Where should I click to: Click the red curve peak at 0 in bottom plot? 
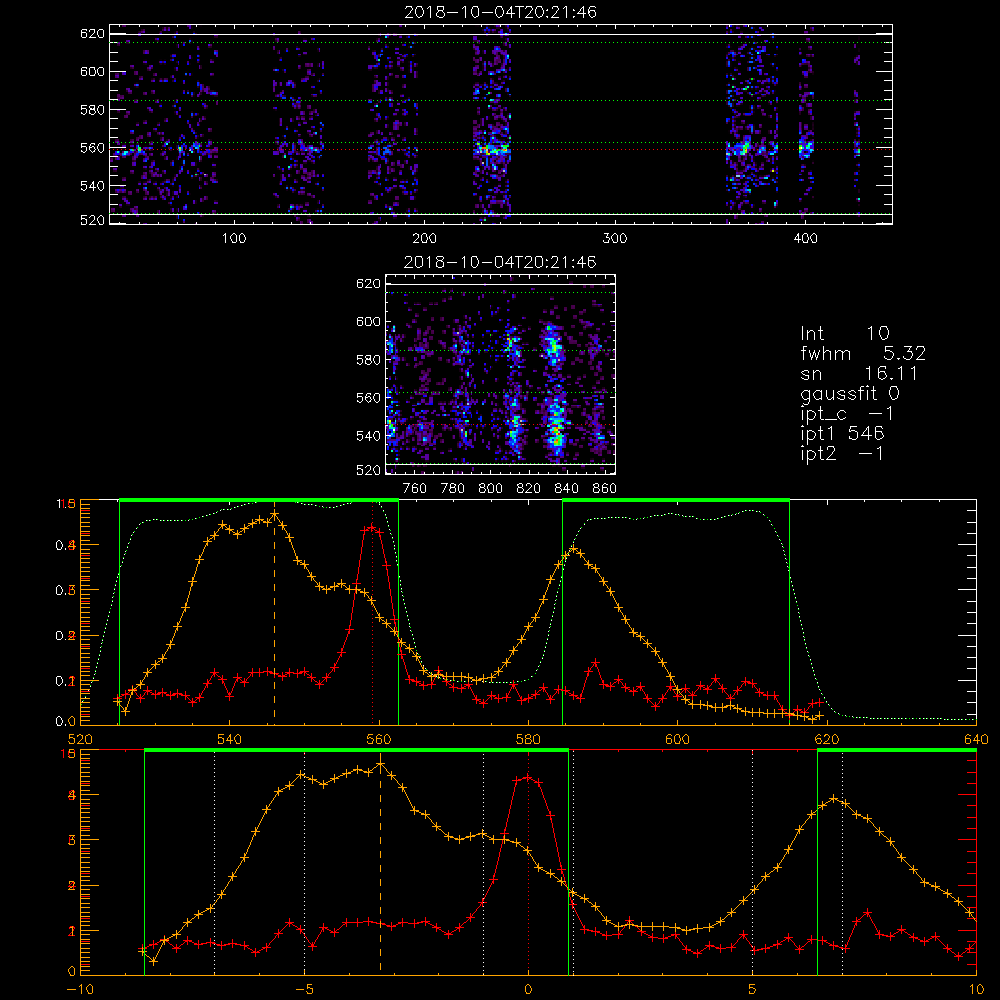point(527,777)
